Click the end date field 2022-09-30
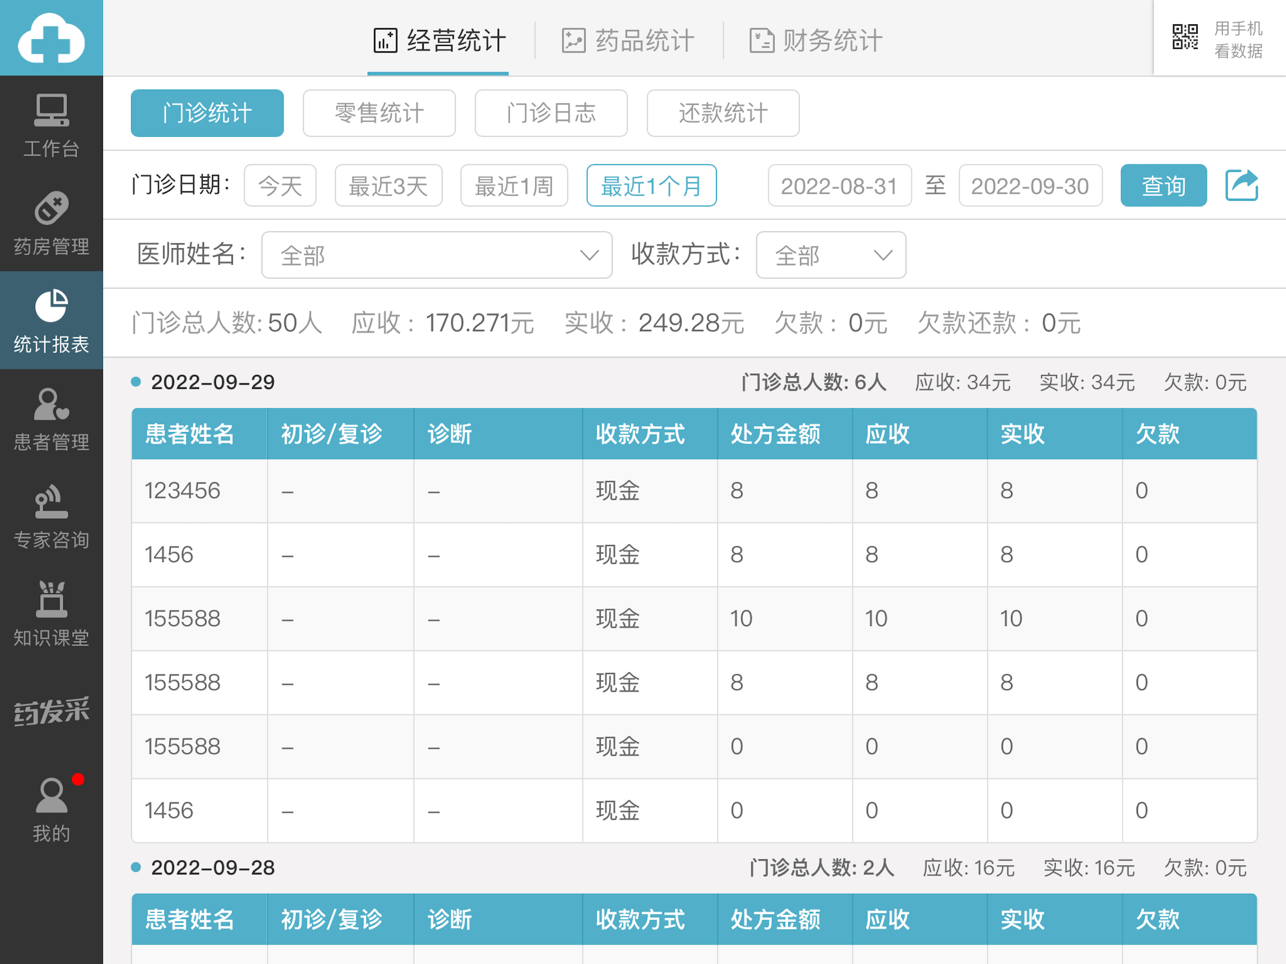This screenshot has height=964, width=1286. pos(1030,186)
